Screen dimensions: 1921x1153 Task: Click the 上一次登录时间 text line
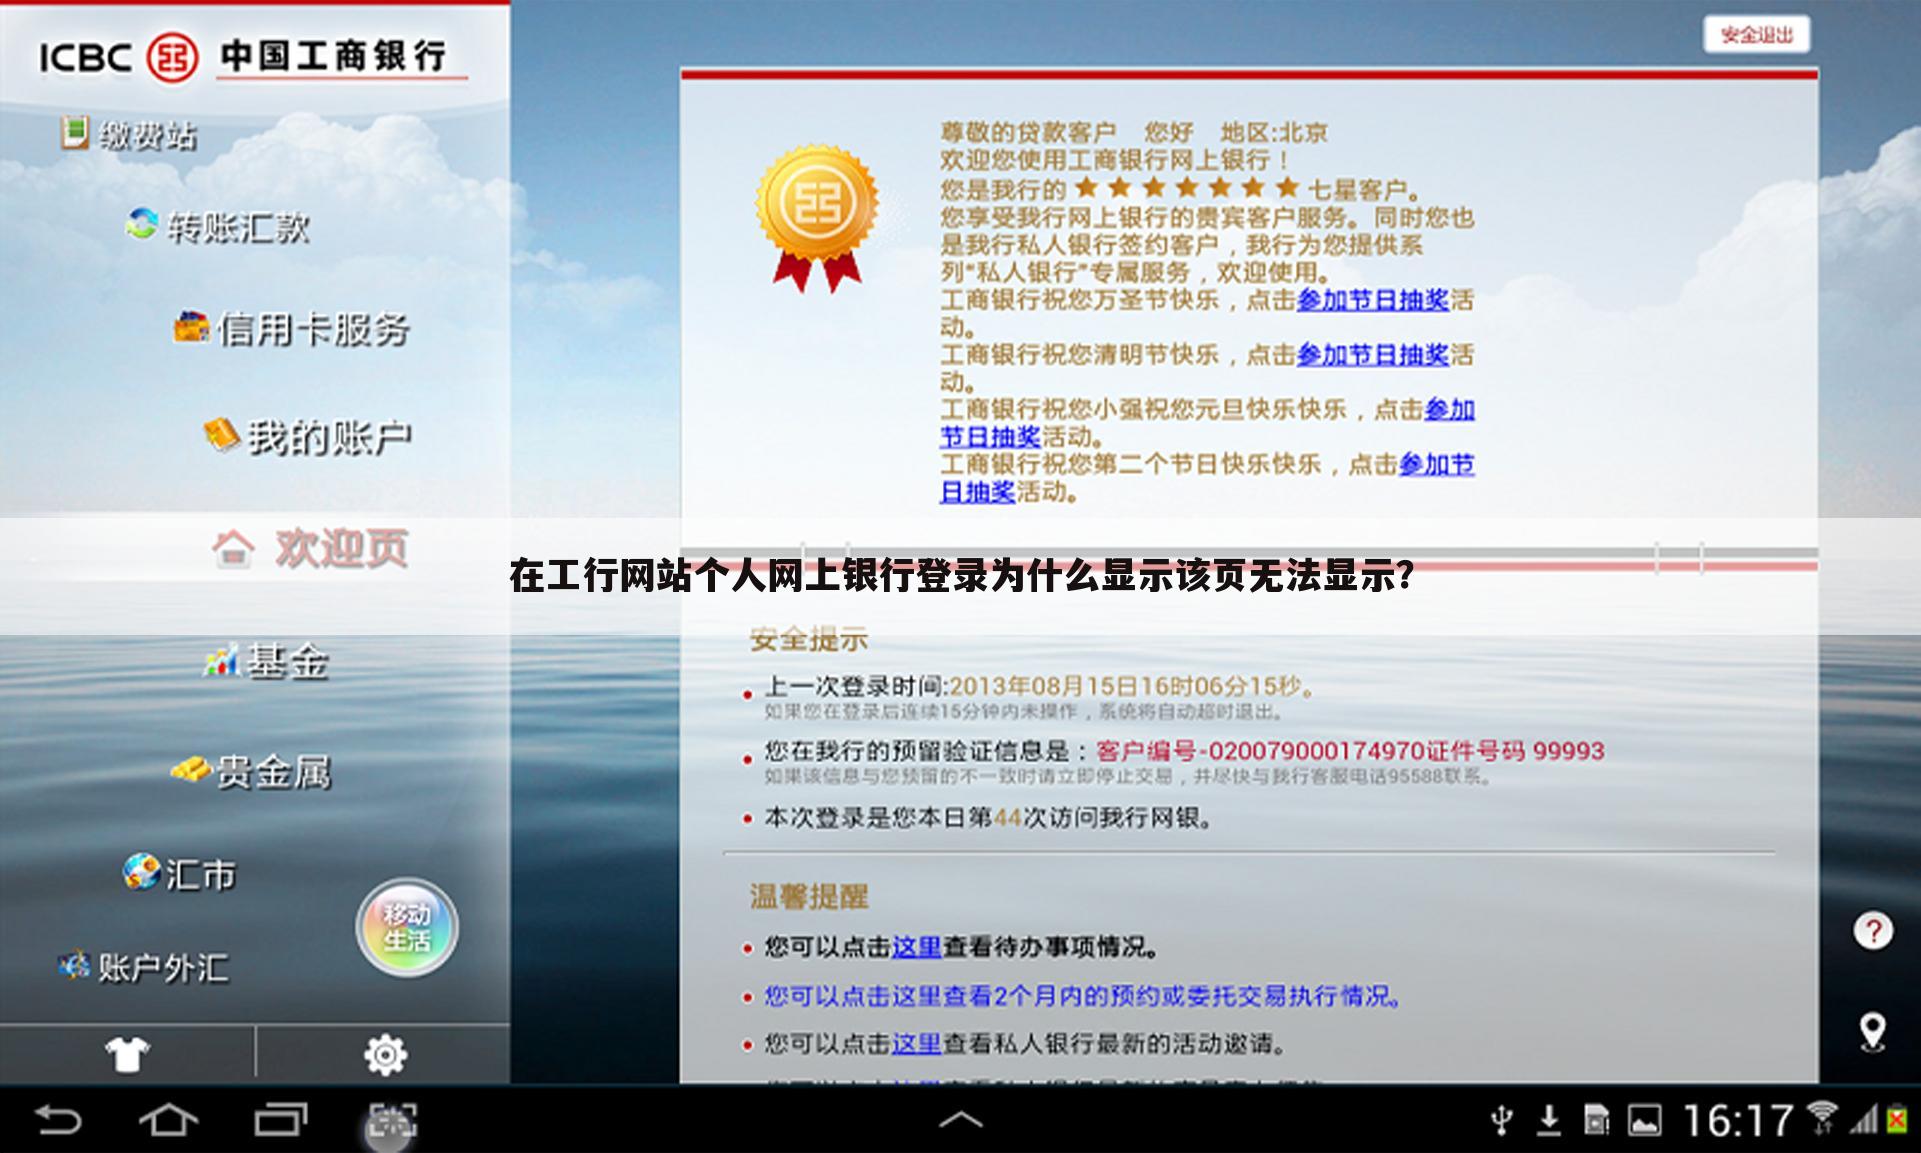pos(1040,687)
